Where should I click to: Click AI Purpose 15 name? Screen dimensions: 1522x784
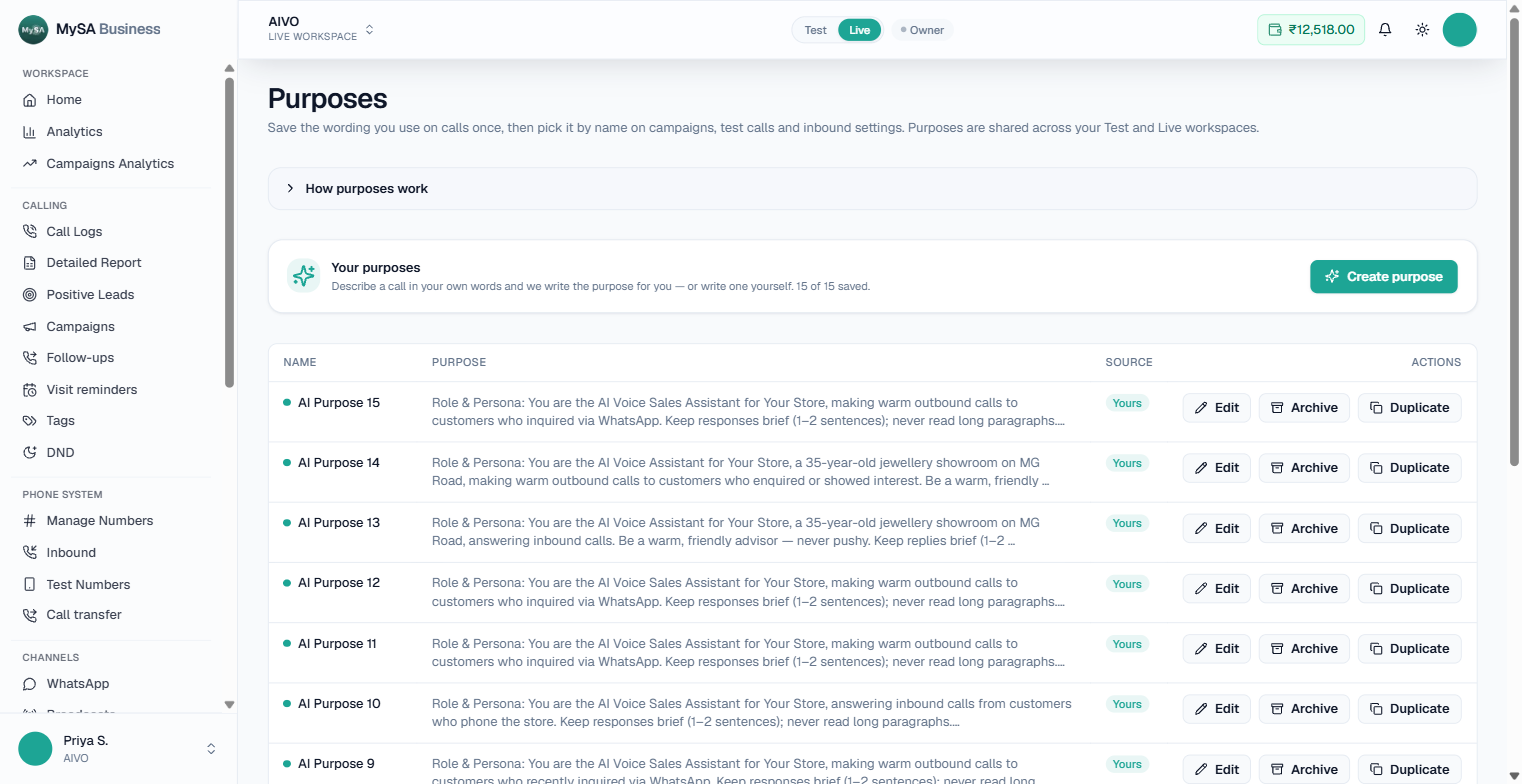pyautogui.click(x=339, y=403)
